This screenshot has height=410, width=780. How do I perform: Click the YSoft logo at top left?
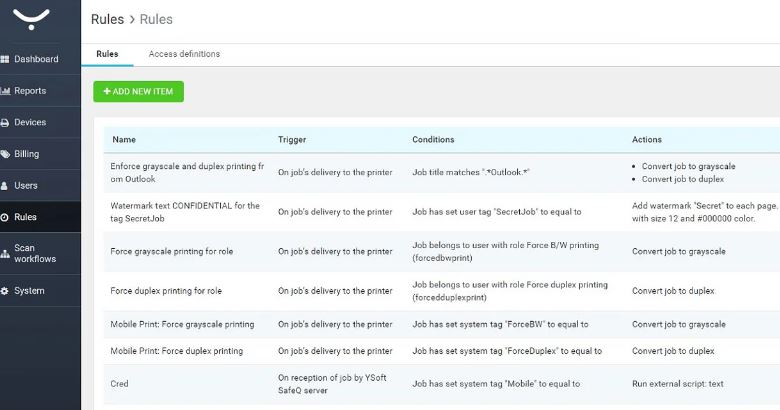pyautogui.click(x=31, y=19)
